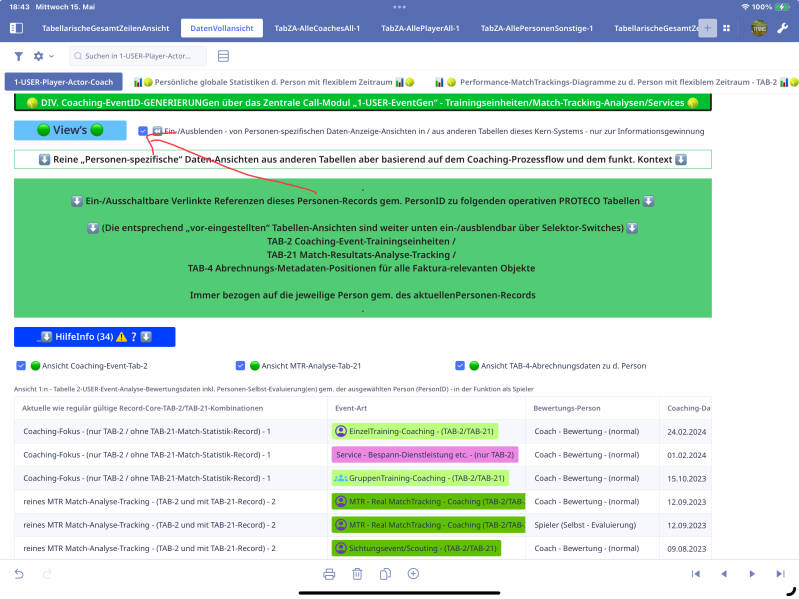Expand the settings gear dropdown

[43, 56]
